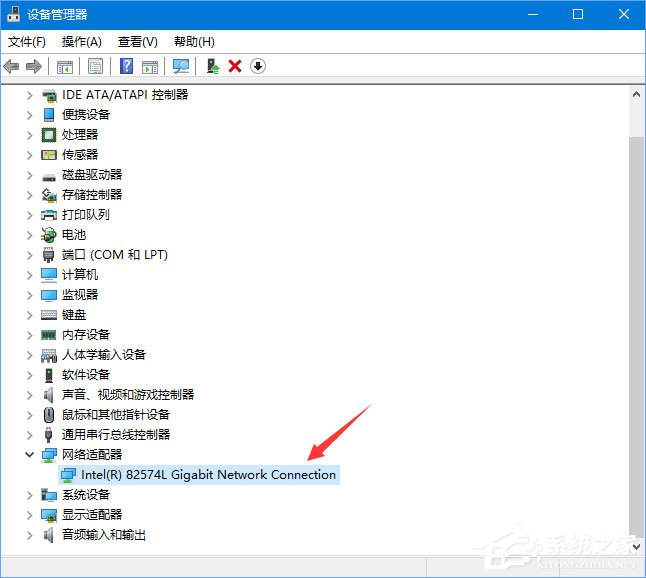Expand the 监视器 category
The height and width of the screenshot is (578, 646).
(30, 295)
